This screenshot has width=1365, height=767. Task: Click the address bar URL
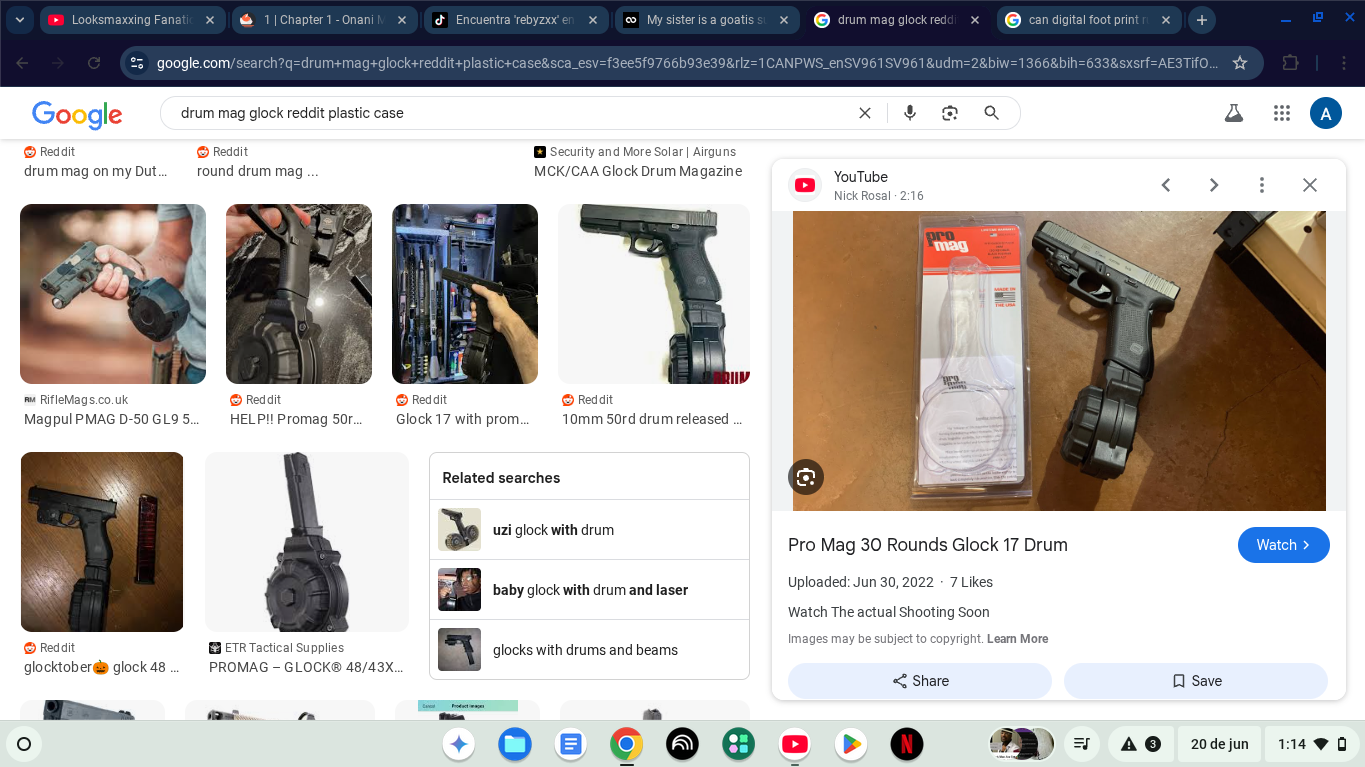(688, 63)
